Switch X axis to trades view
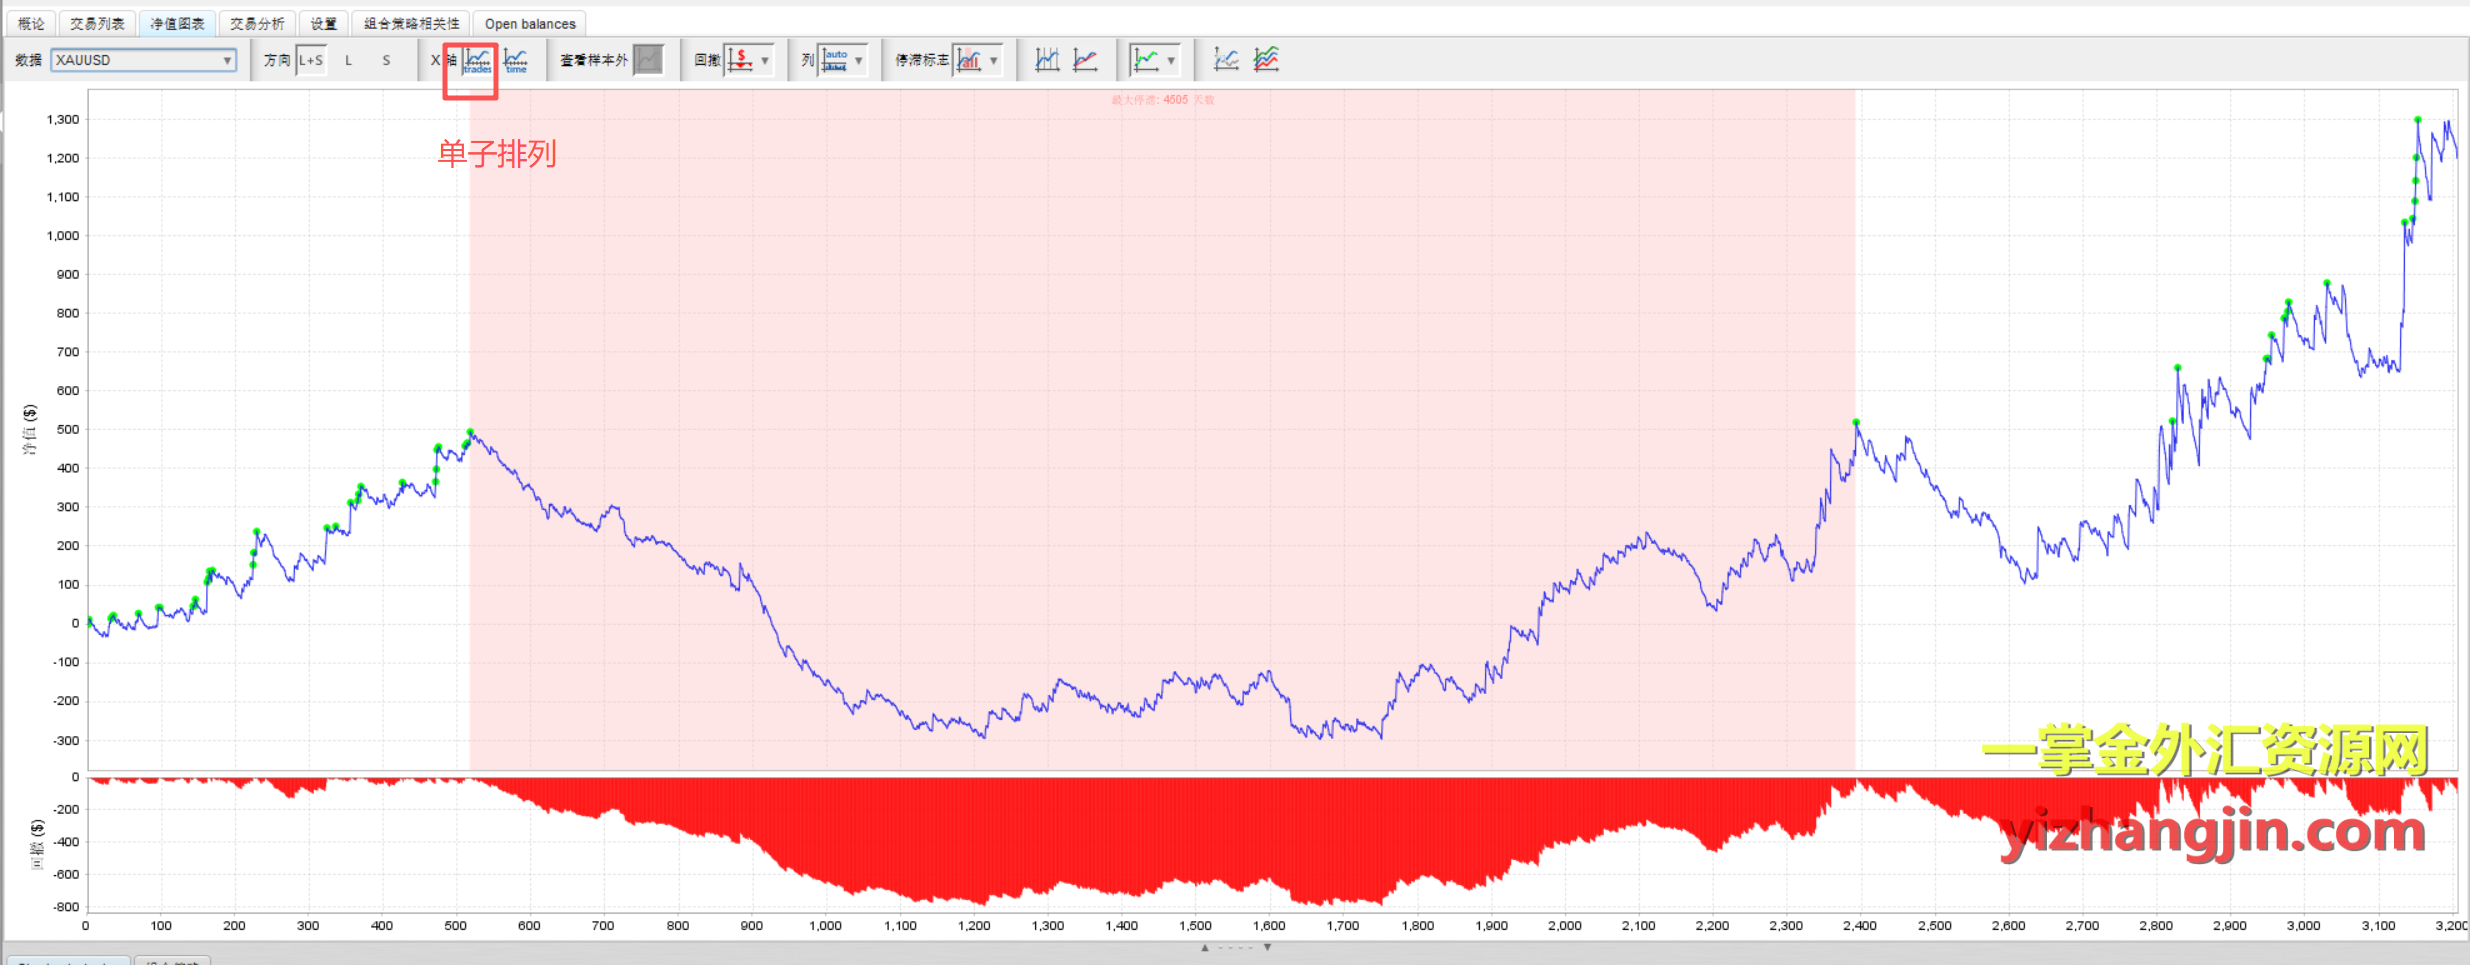 point(477,60)
